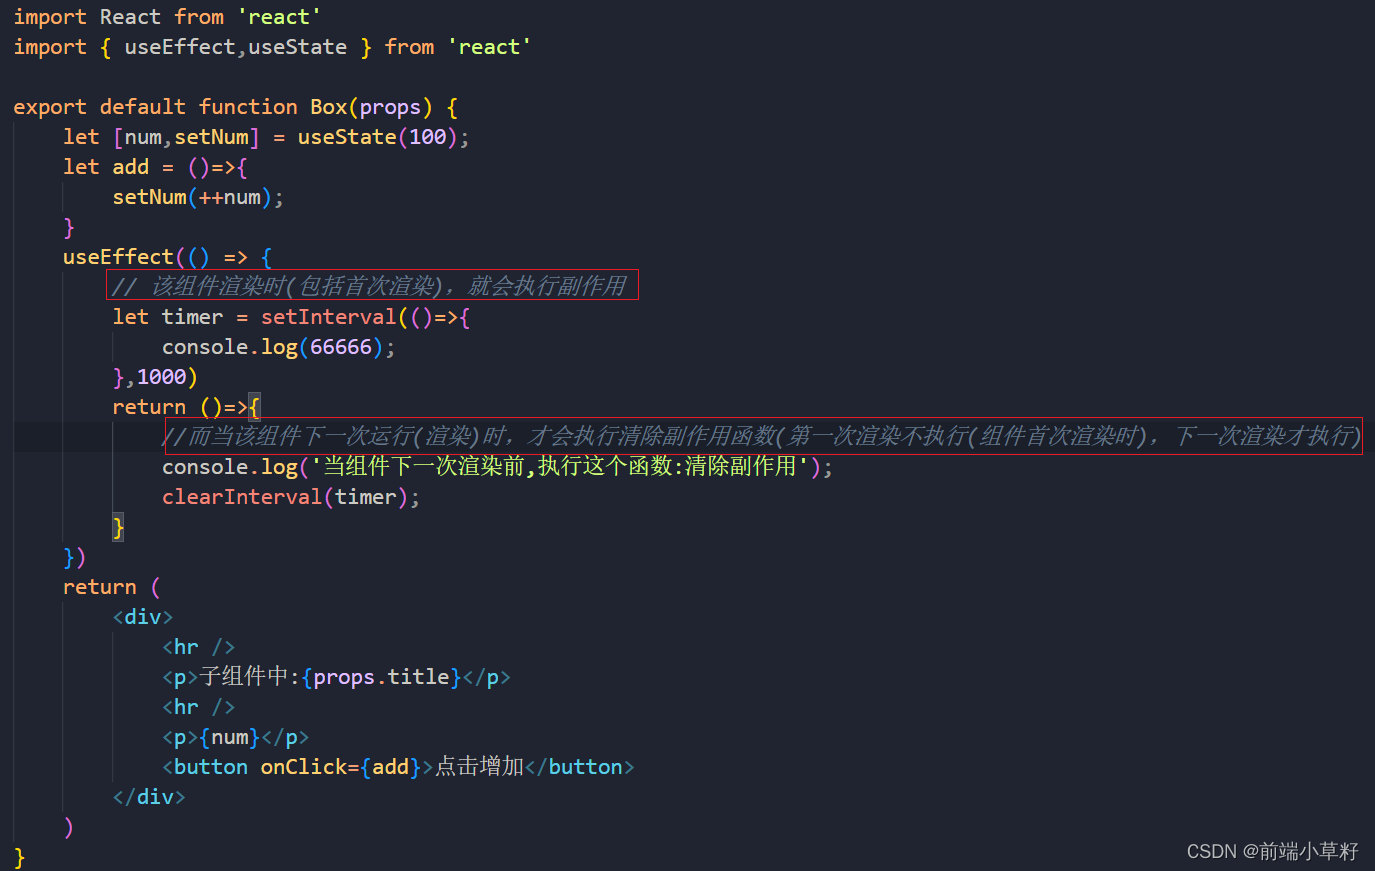Click the comment starting '// 该组件渲染时'
The image size is (1375, 871).
(370, 287)
